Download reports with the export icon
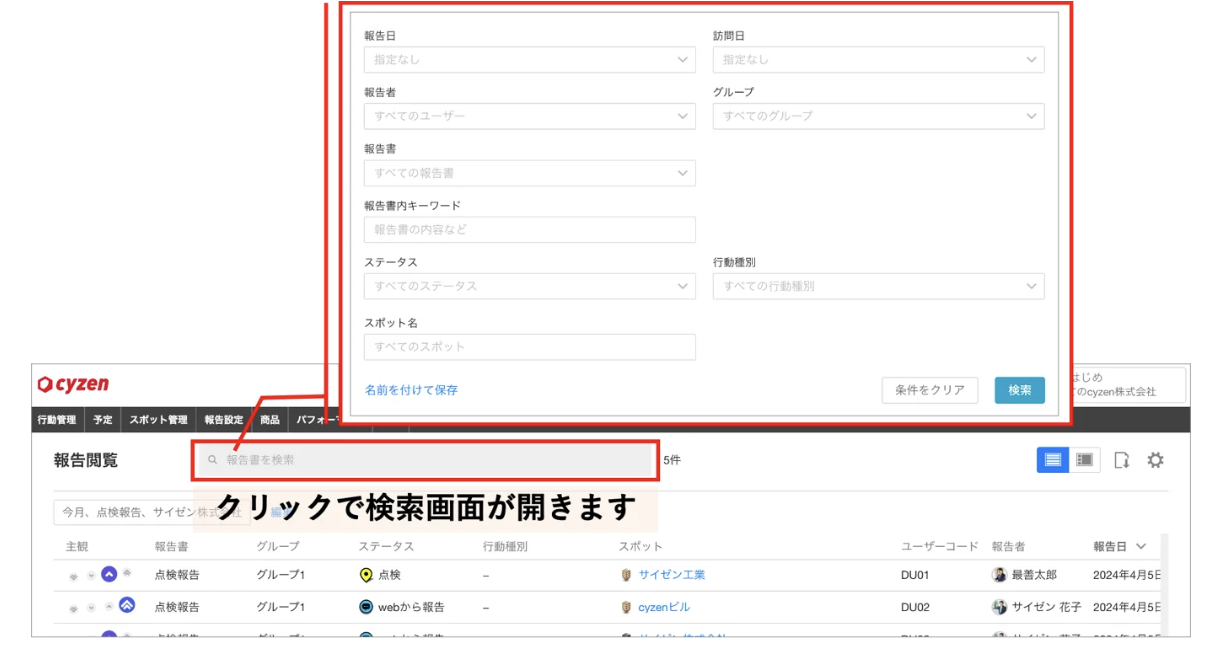1206x652 pixels. click(x=1122, y=460)
